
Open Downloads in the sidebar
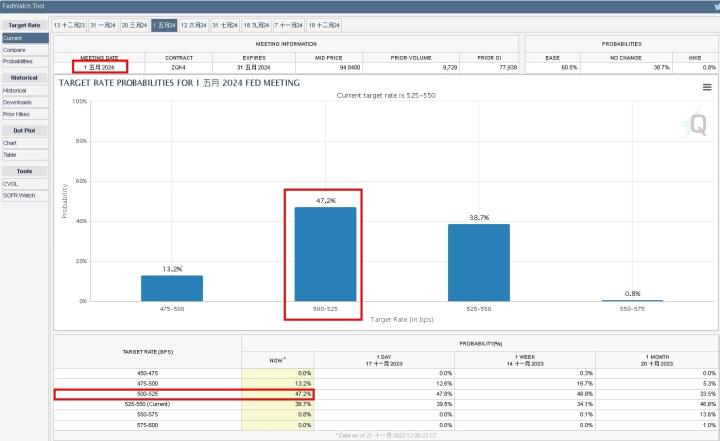[25, 102]
